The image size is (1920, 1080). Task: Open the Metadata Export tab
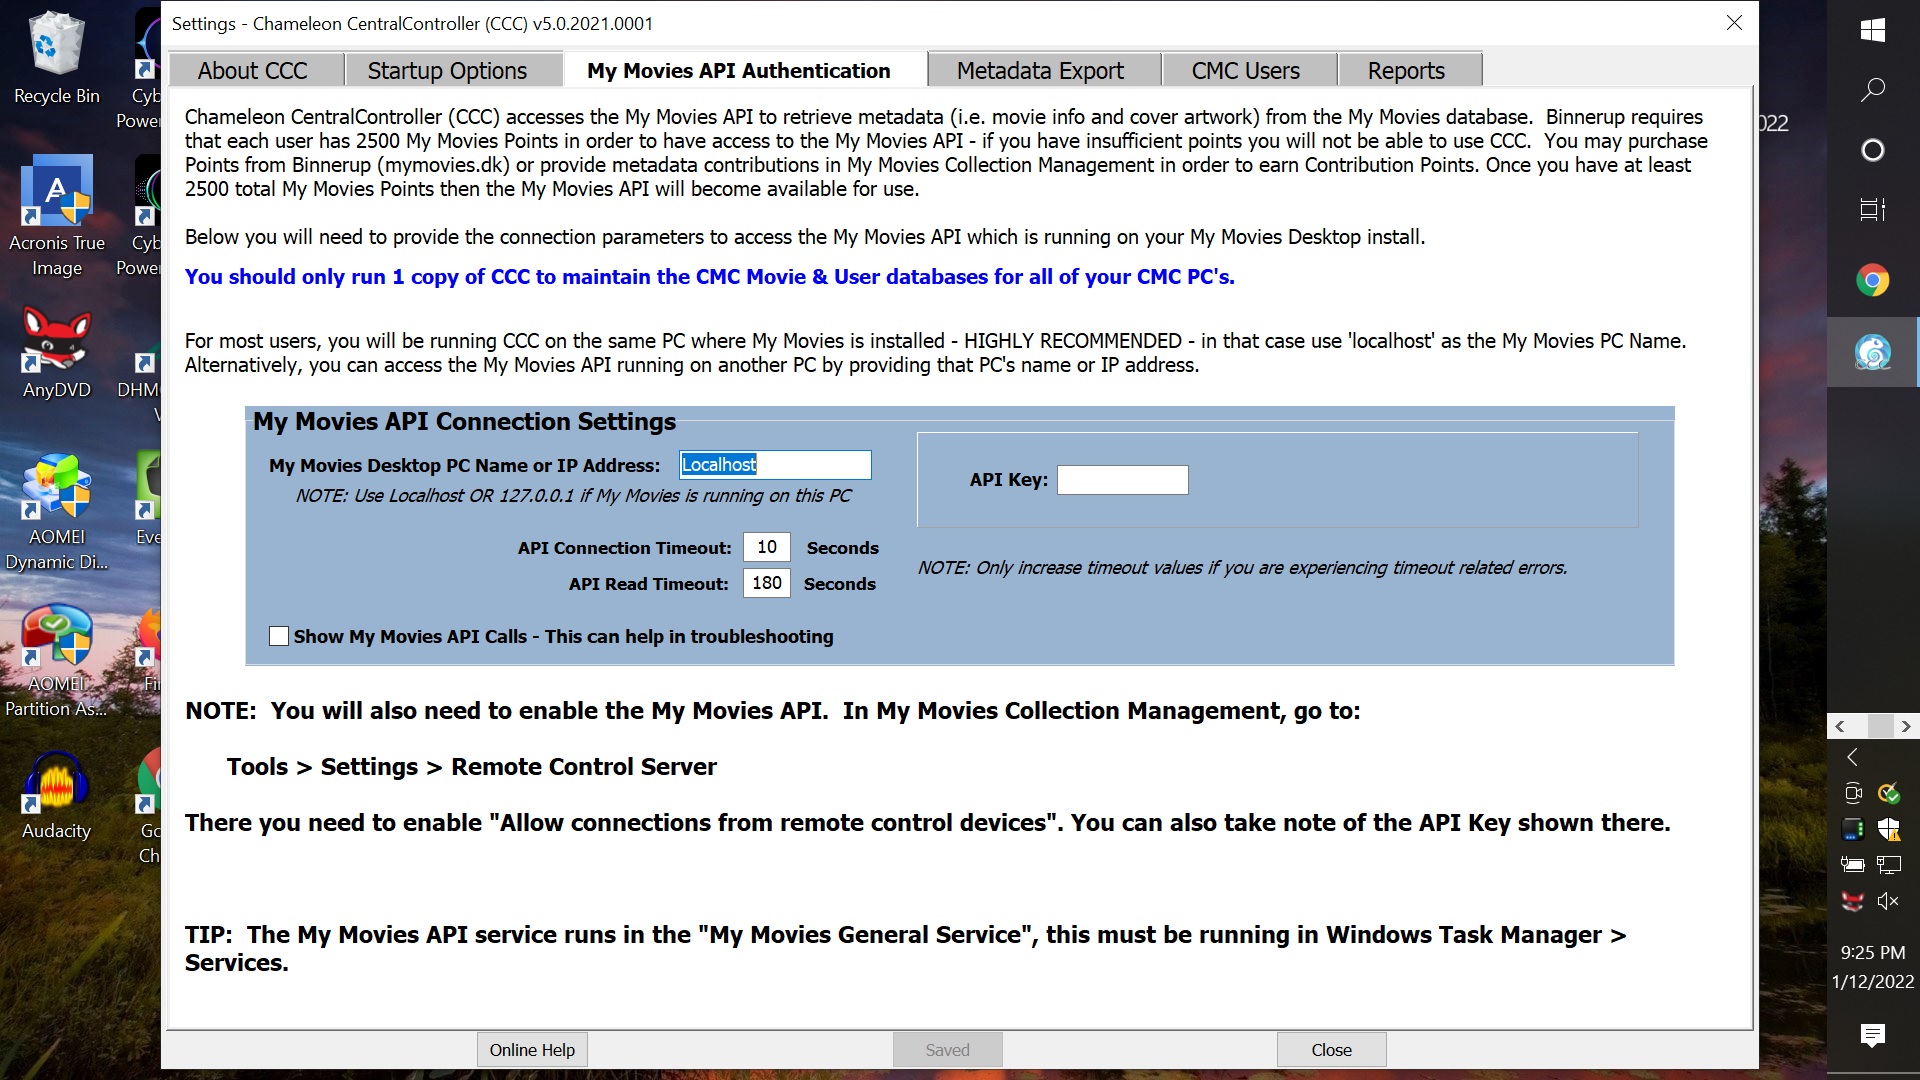pyautogui.click(x=1040, y=70)
